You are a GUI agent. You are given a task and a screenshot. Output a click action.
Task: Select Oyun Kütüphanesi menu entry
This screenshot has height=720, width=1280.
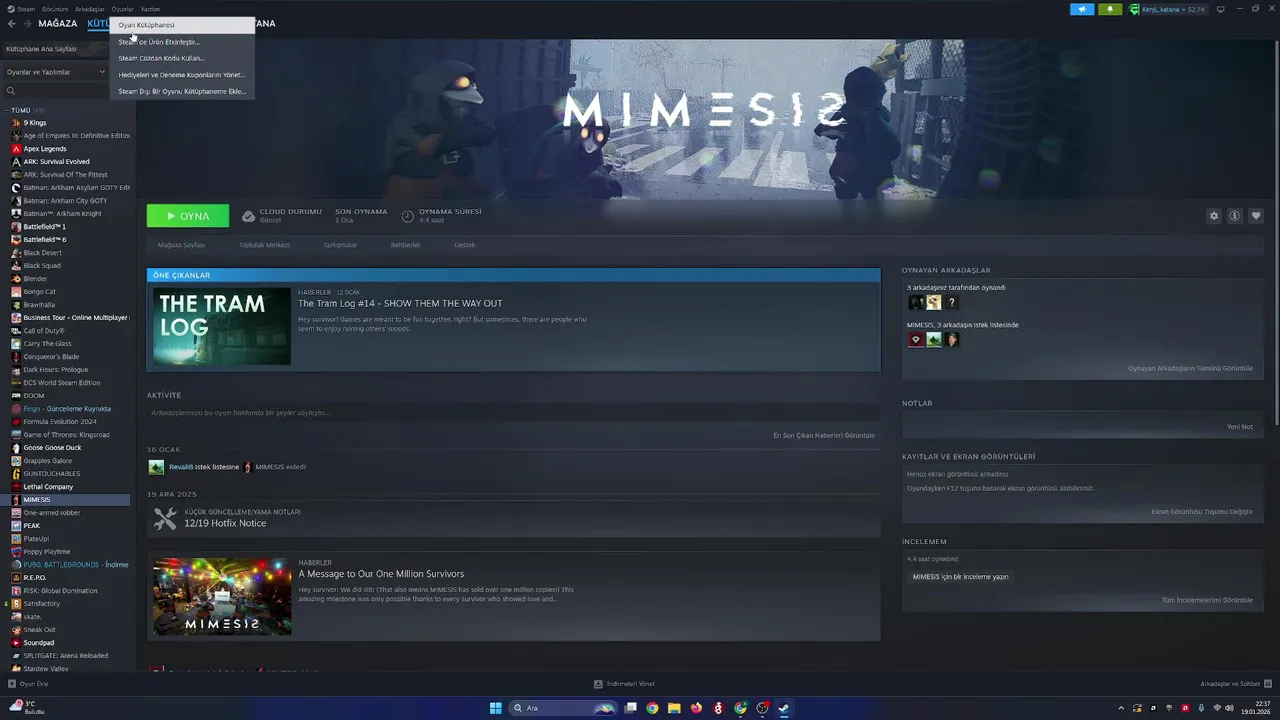pos(182,25)
